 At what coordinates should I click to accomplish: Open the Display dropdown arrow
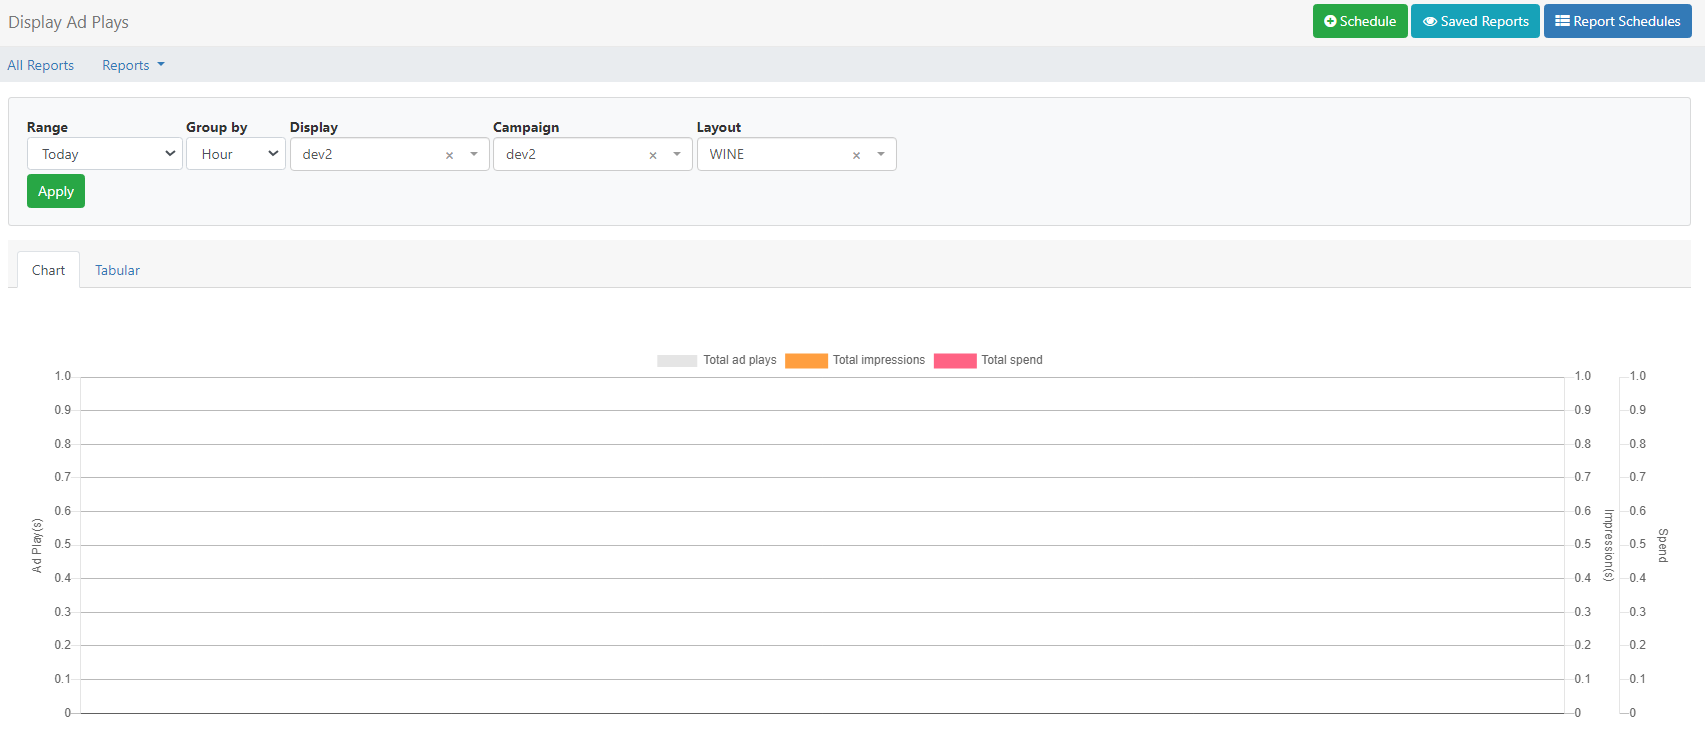pyautogui.click(x=474, y=154)
